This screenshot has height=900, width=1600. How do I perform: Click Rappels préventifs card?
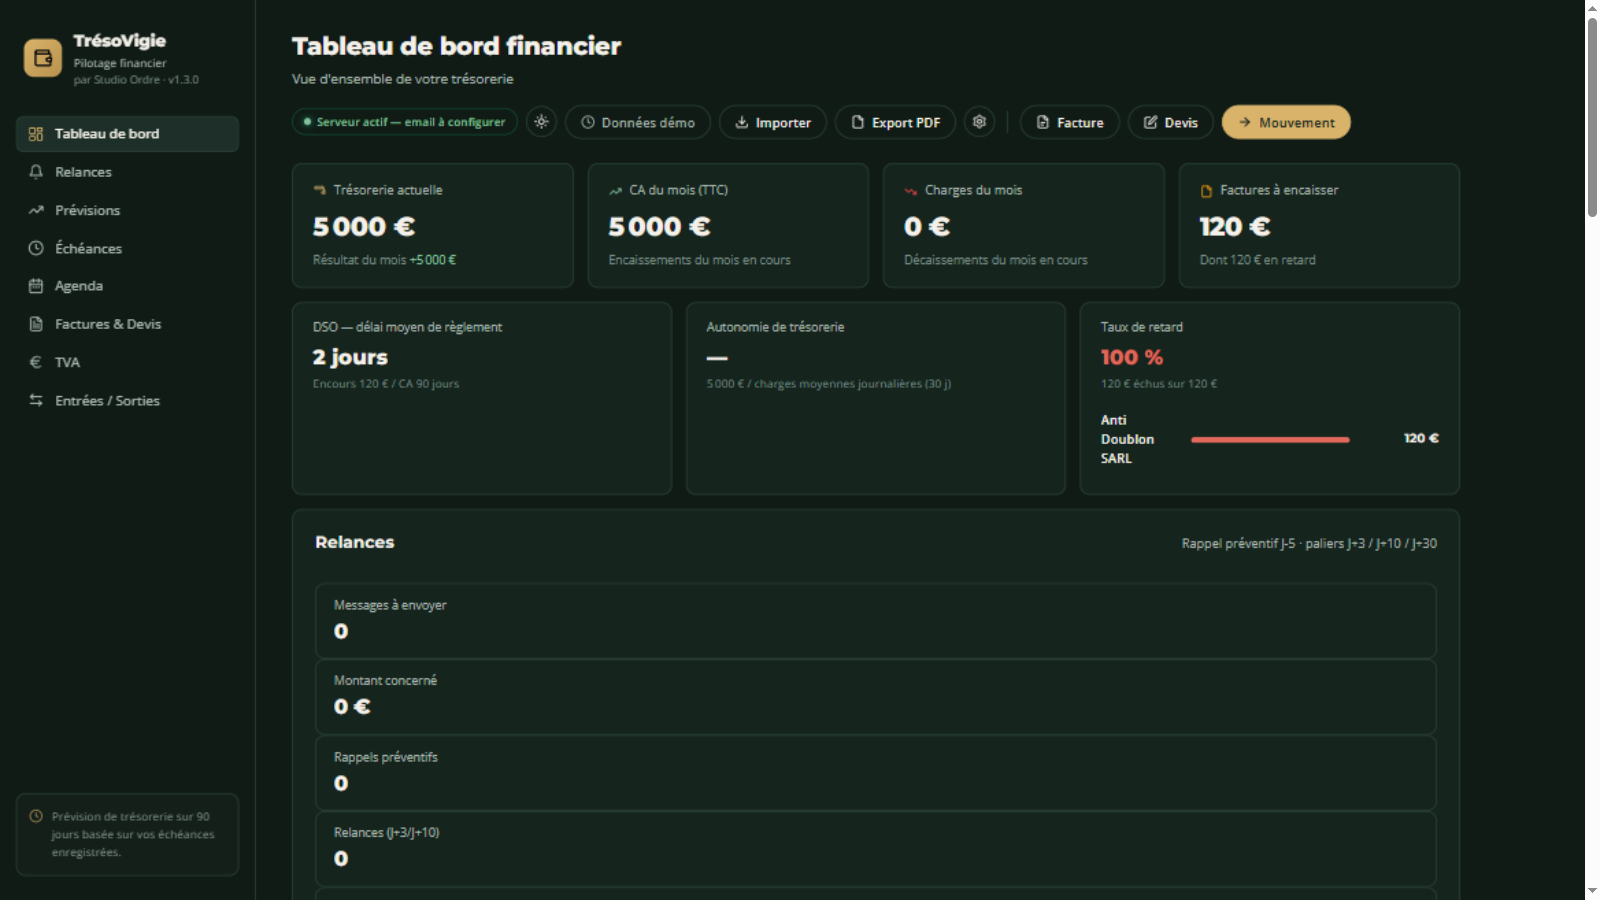tap(876, 773)
